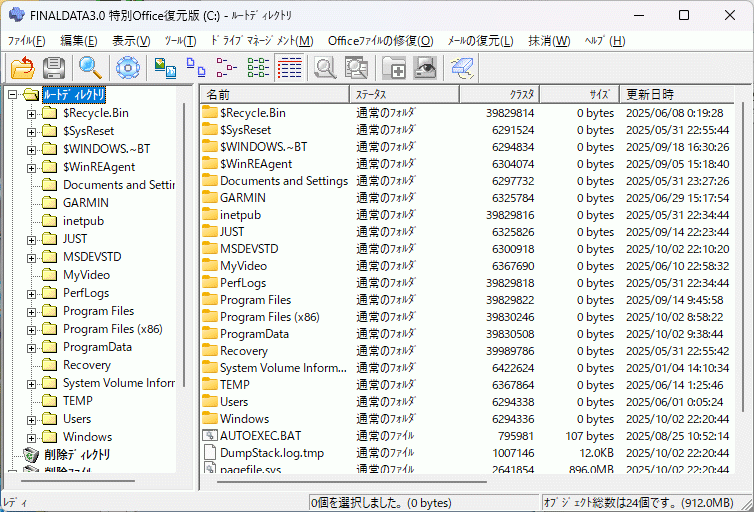Click the folder with plus icon
Viewport: 754px width, 512px height.
click(x=394, y=67)
